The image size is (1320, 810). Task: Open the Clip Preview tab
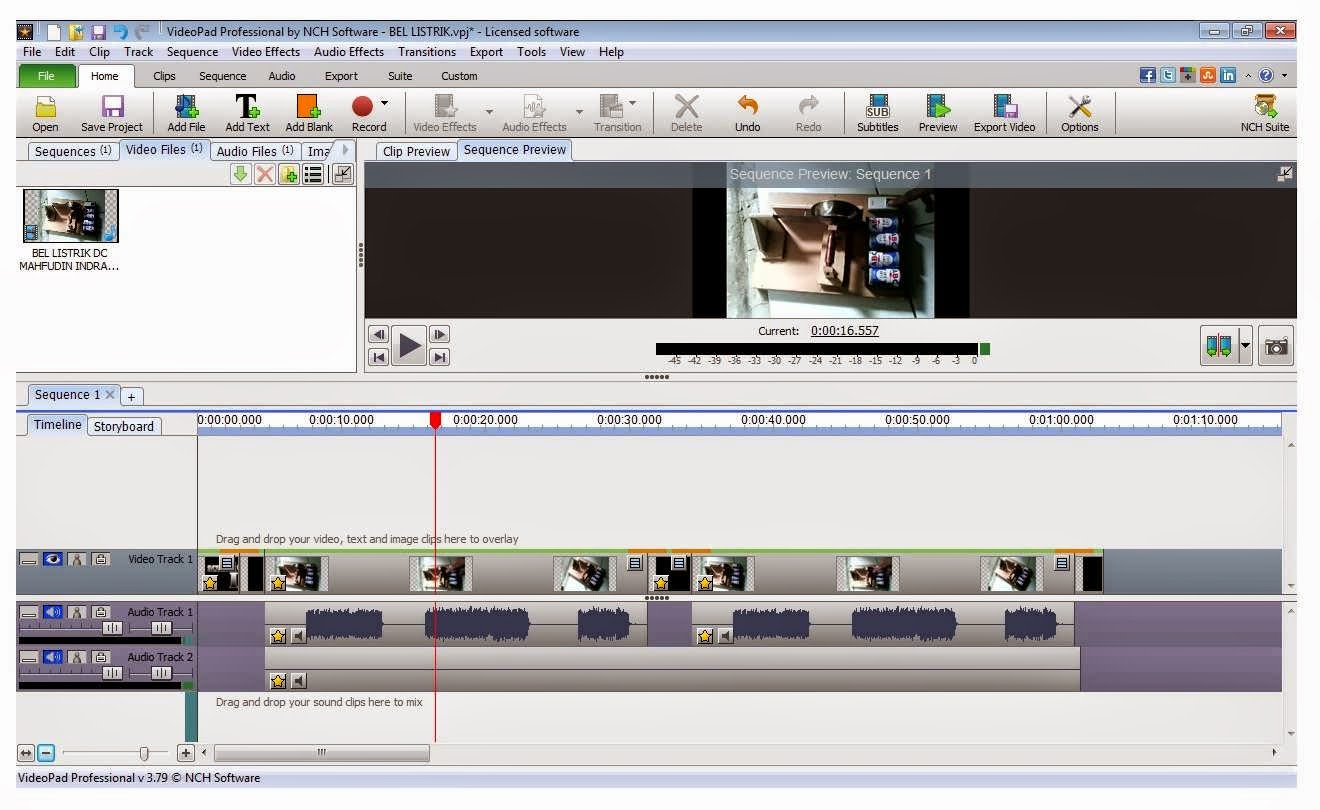click(416, 151)
